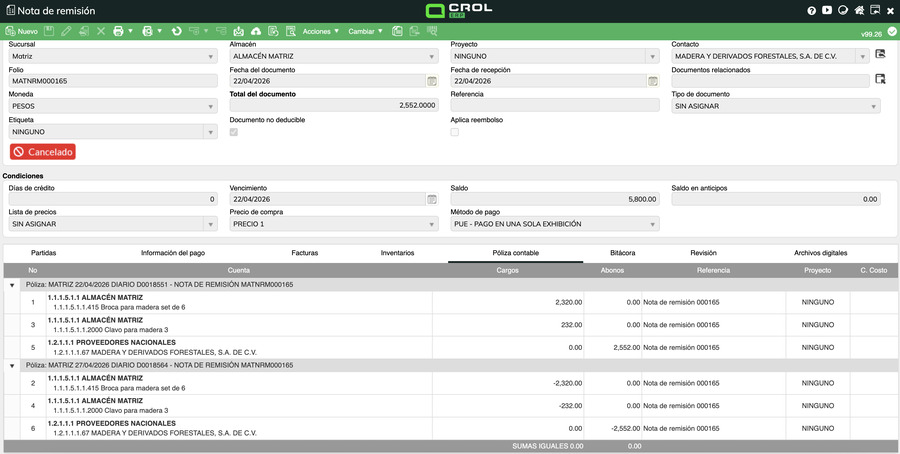Image resolution: width=900 pixels, height=454 pixels.
Task: Click the Nuevo toolbar button
Action: click(21, 32)
